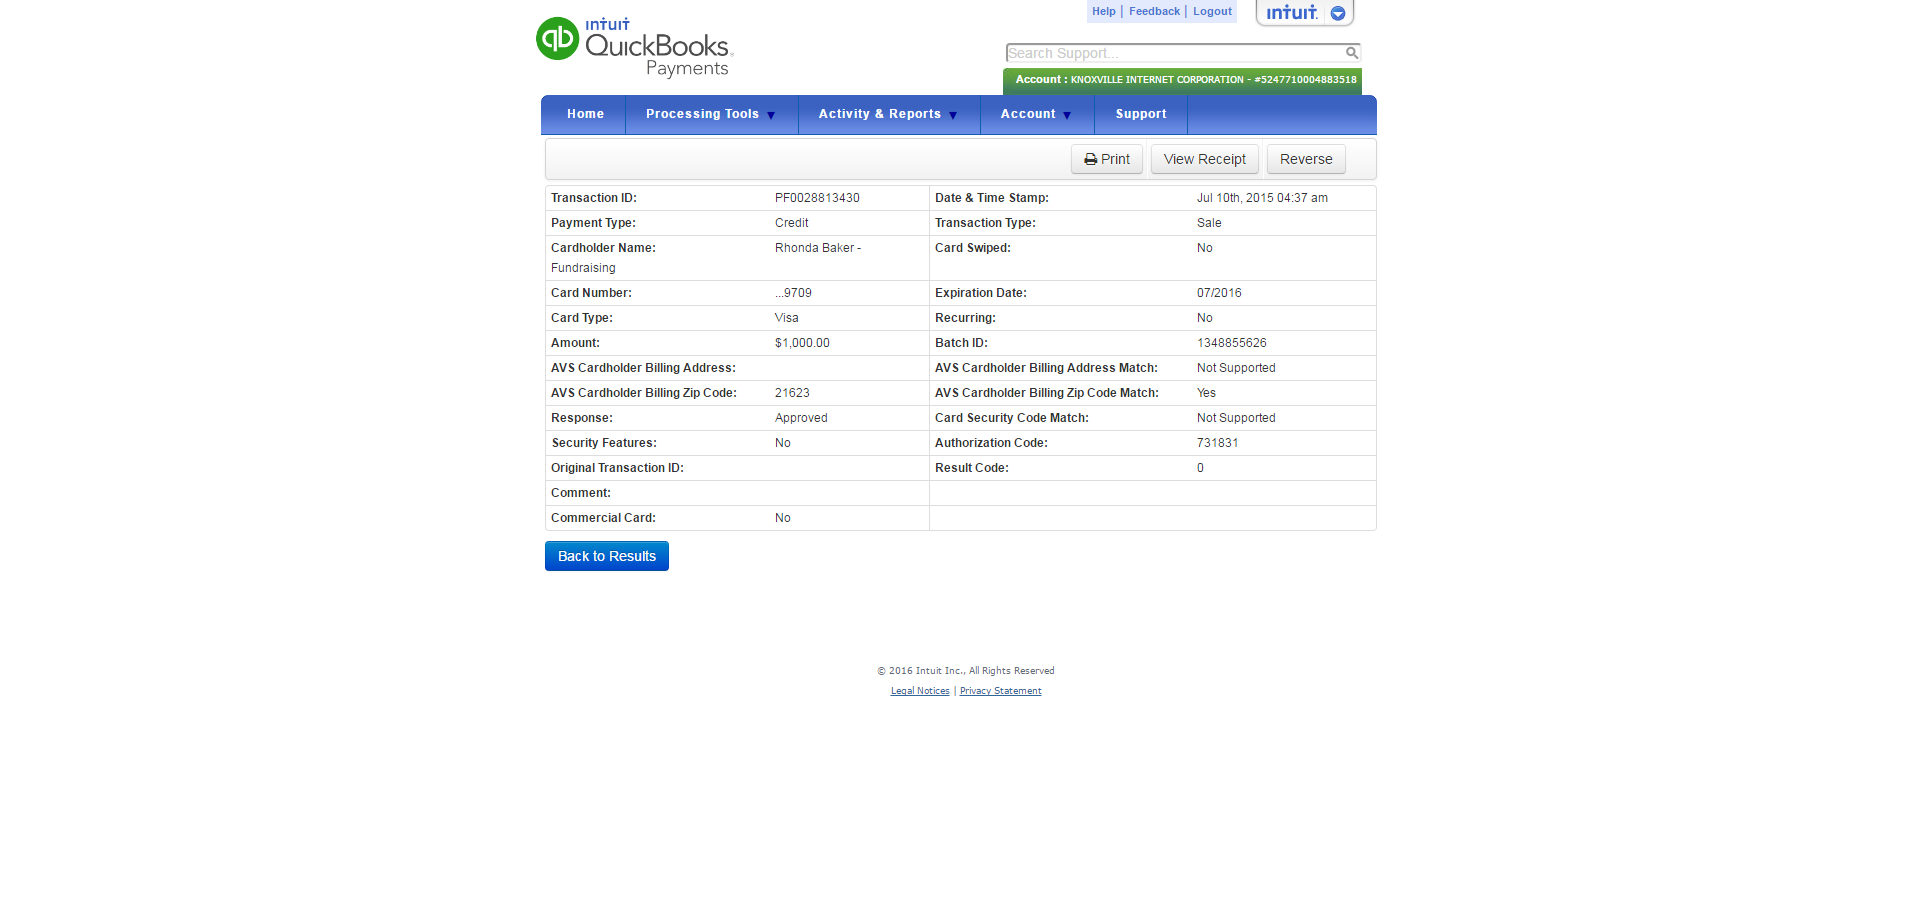Click the QuickBooks Payments logo

[x=635, y=46]
